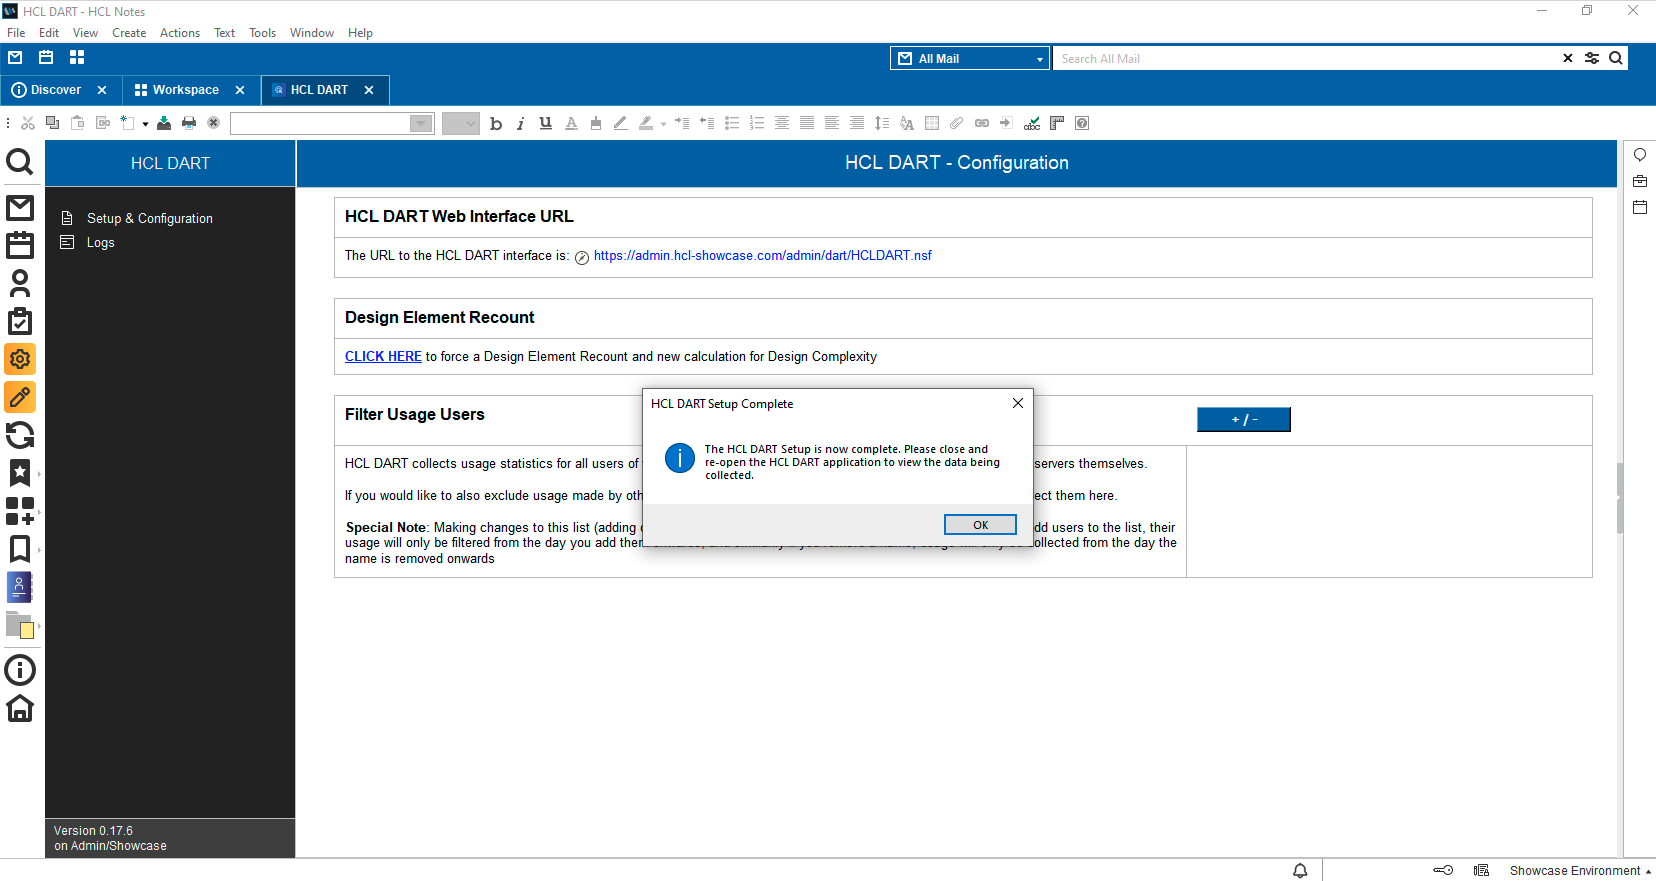Image resolution: width=1656 pixels, height=881 pixels.
Task: Open the Workspace grid icon in the top blue bar
Action: (x=77, y=58)
